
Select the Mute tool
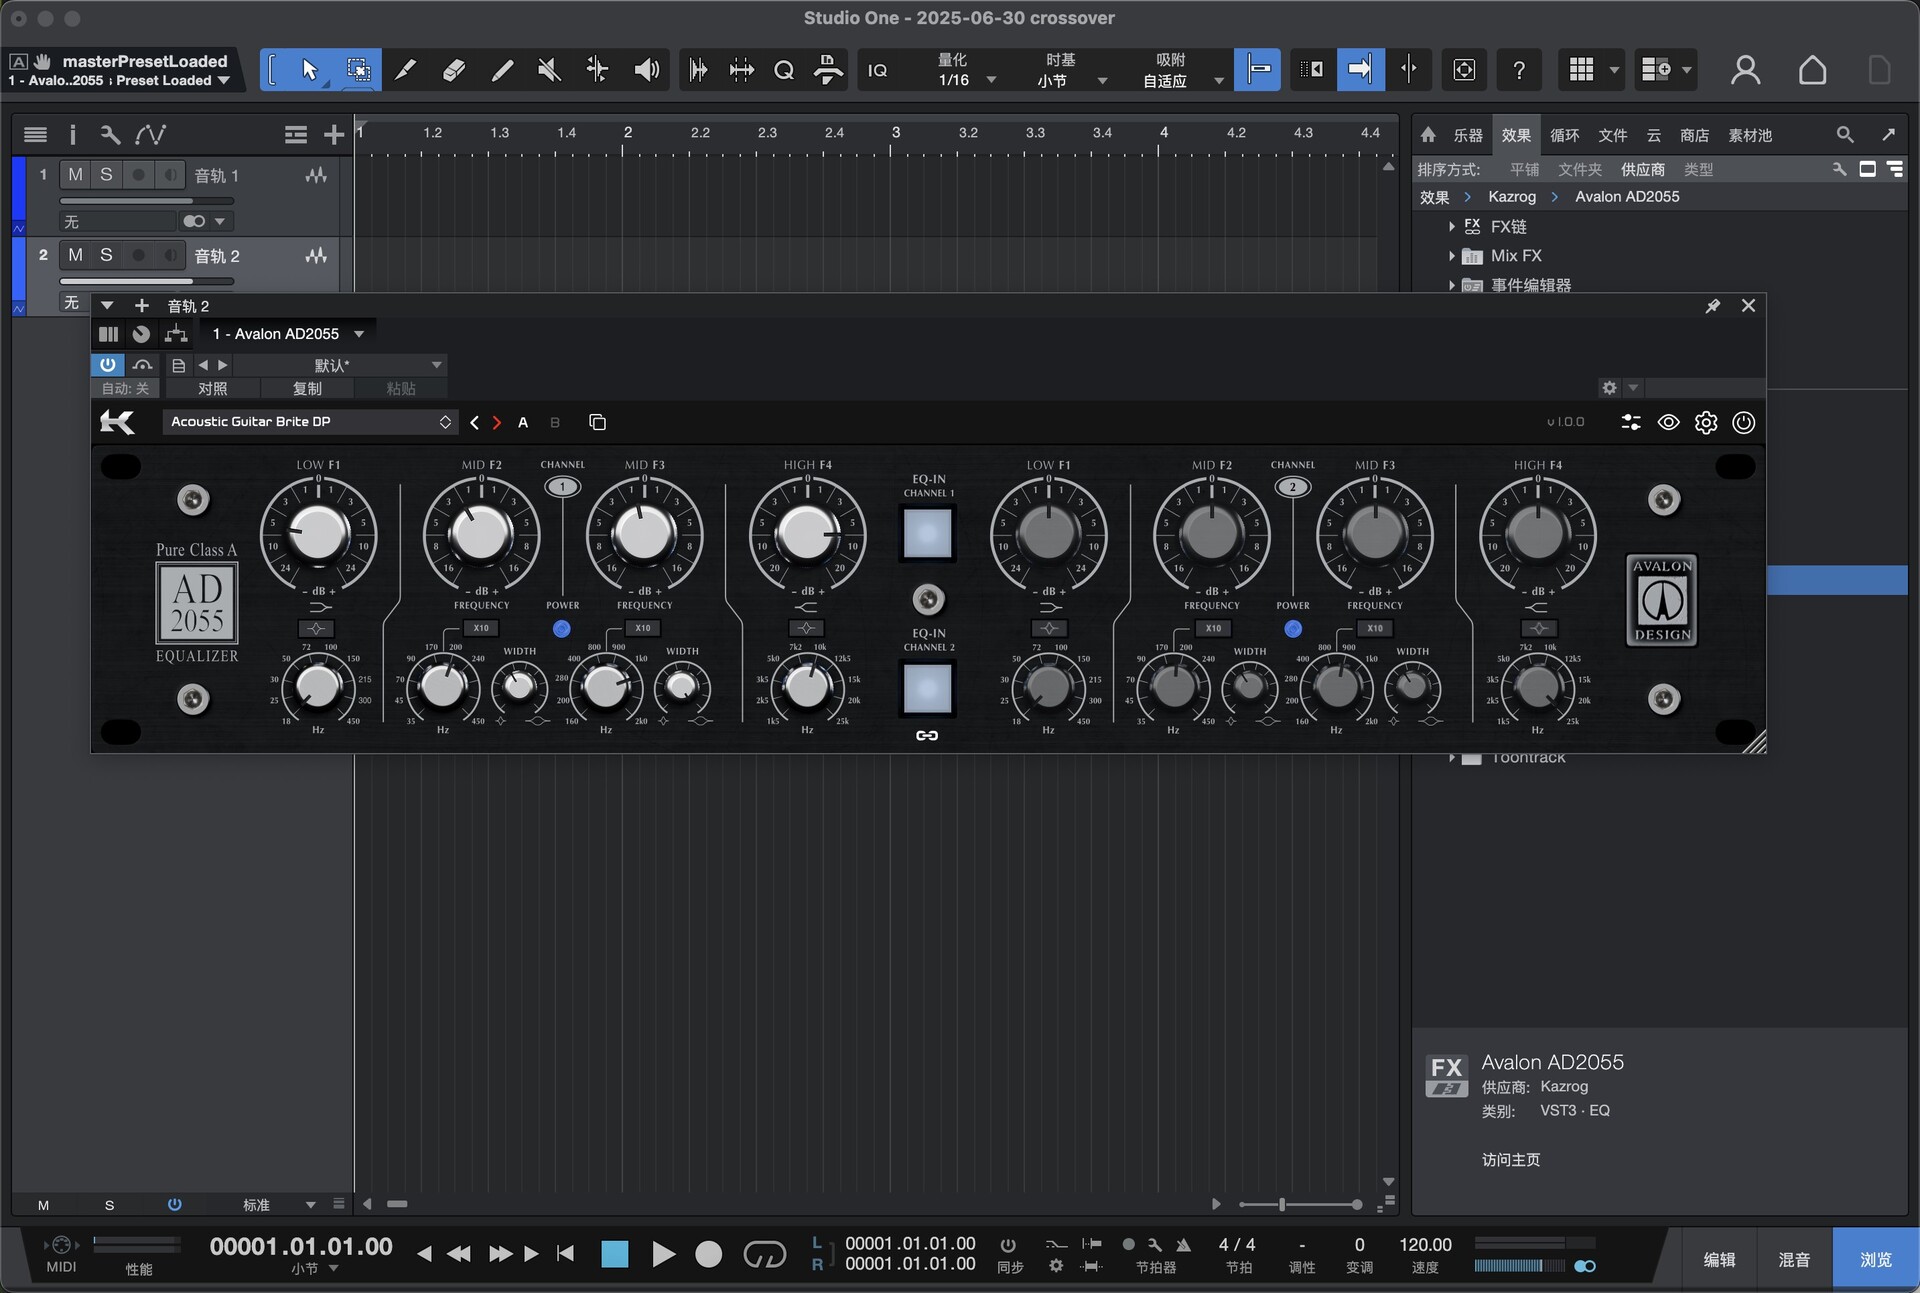click(549, 69)
